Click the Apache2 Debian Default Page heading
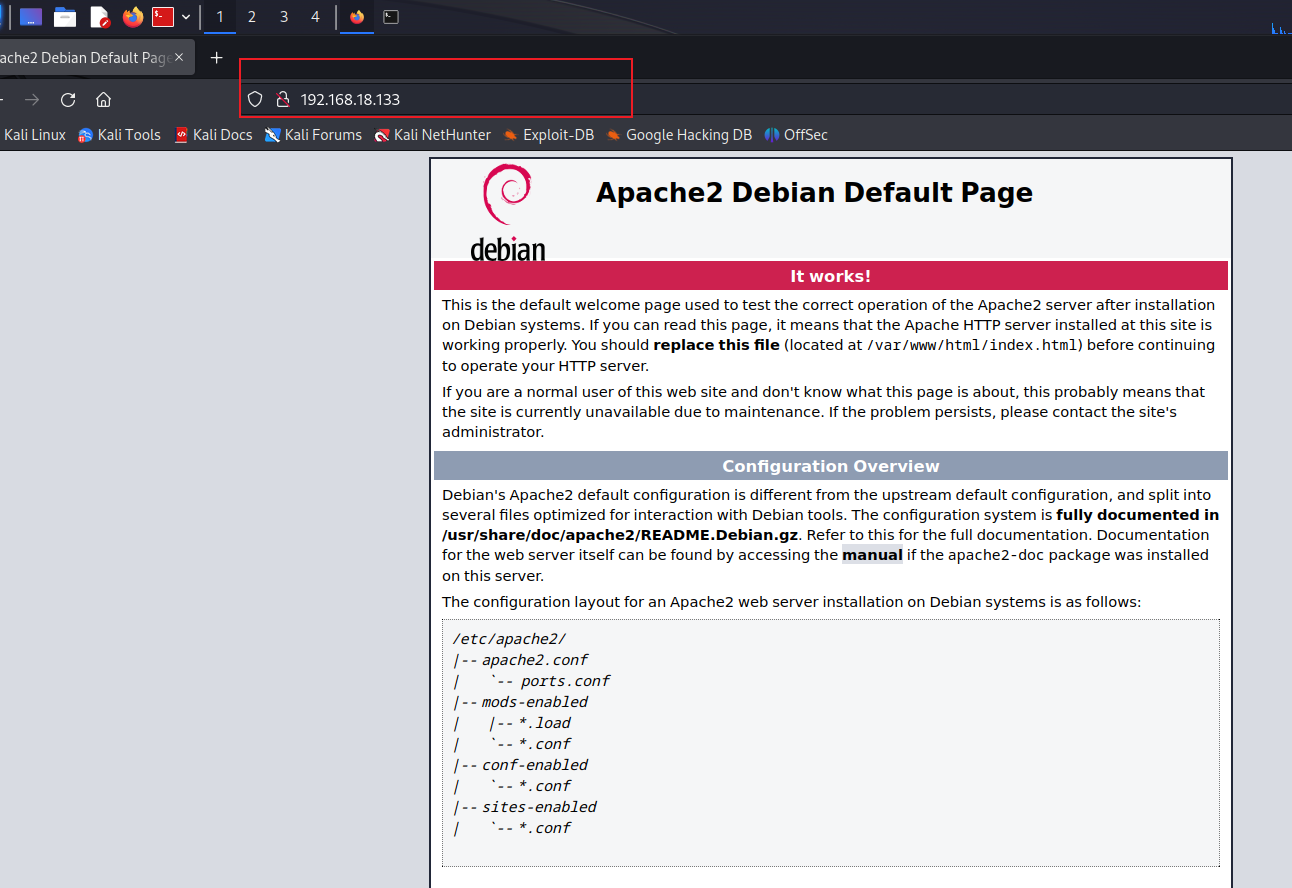Screen dimensions: 1292x888 coord(814,192)
